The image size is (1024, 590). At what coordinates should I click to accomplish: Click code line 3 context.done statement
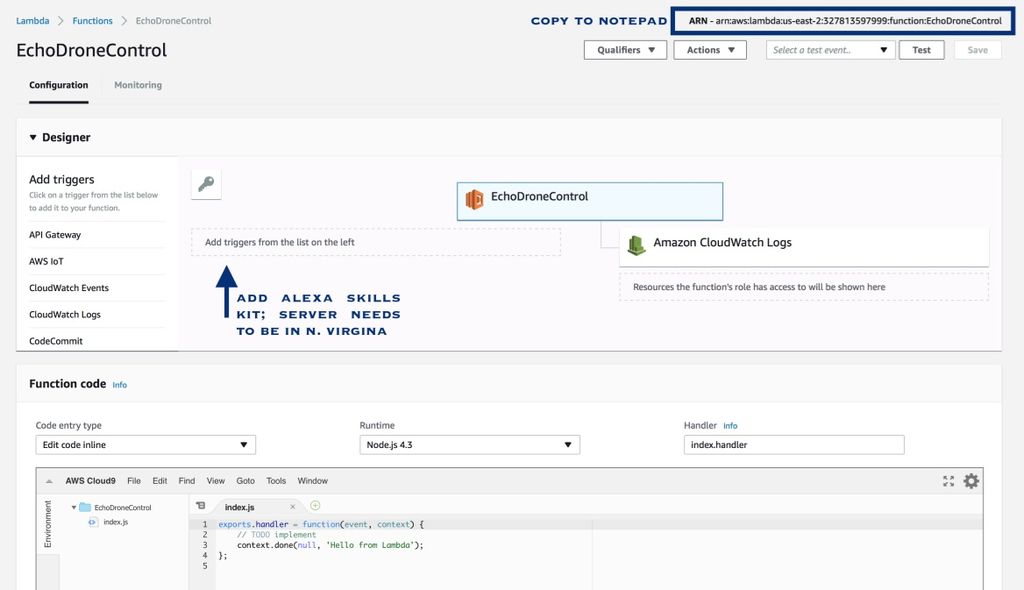coord(330,545)
